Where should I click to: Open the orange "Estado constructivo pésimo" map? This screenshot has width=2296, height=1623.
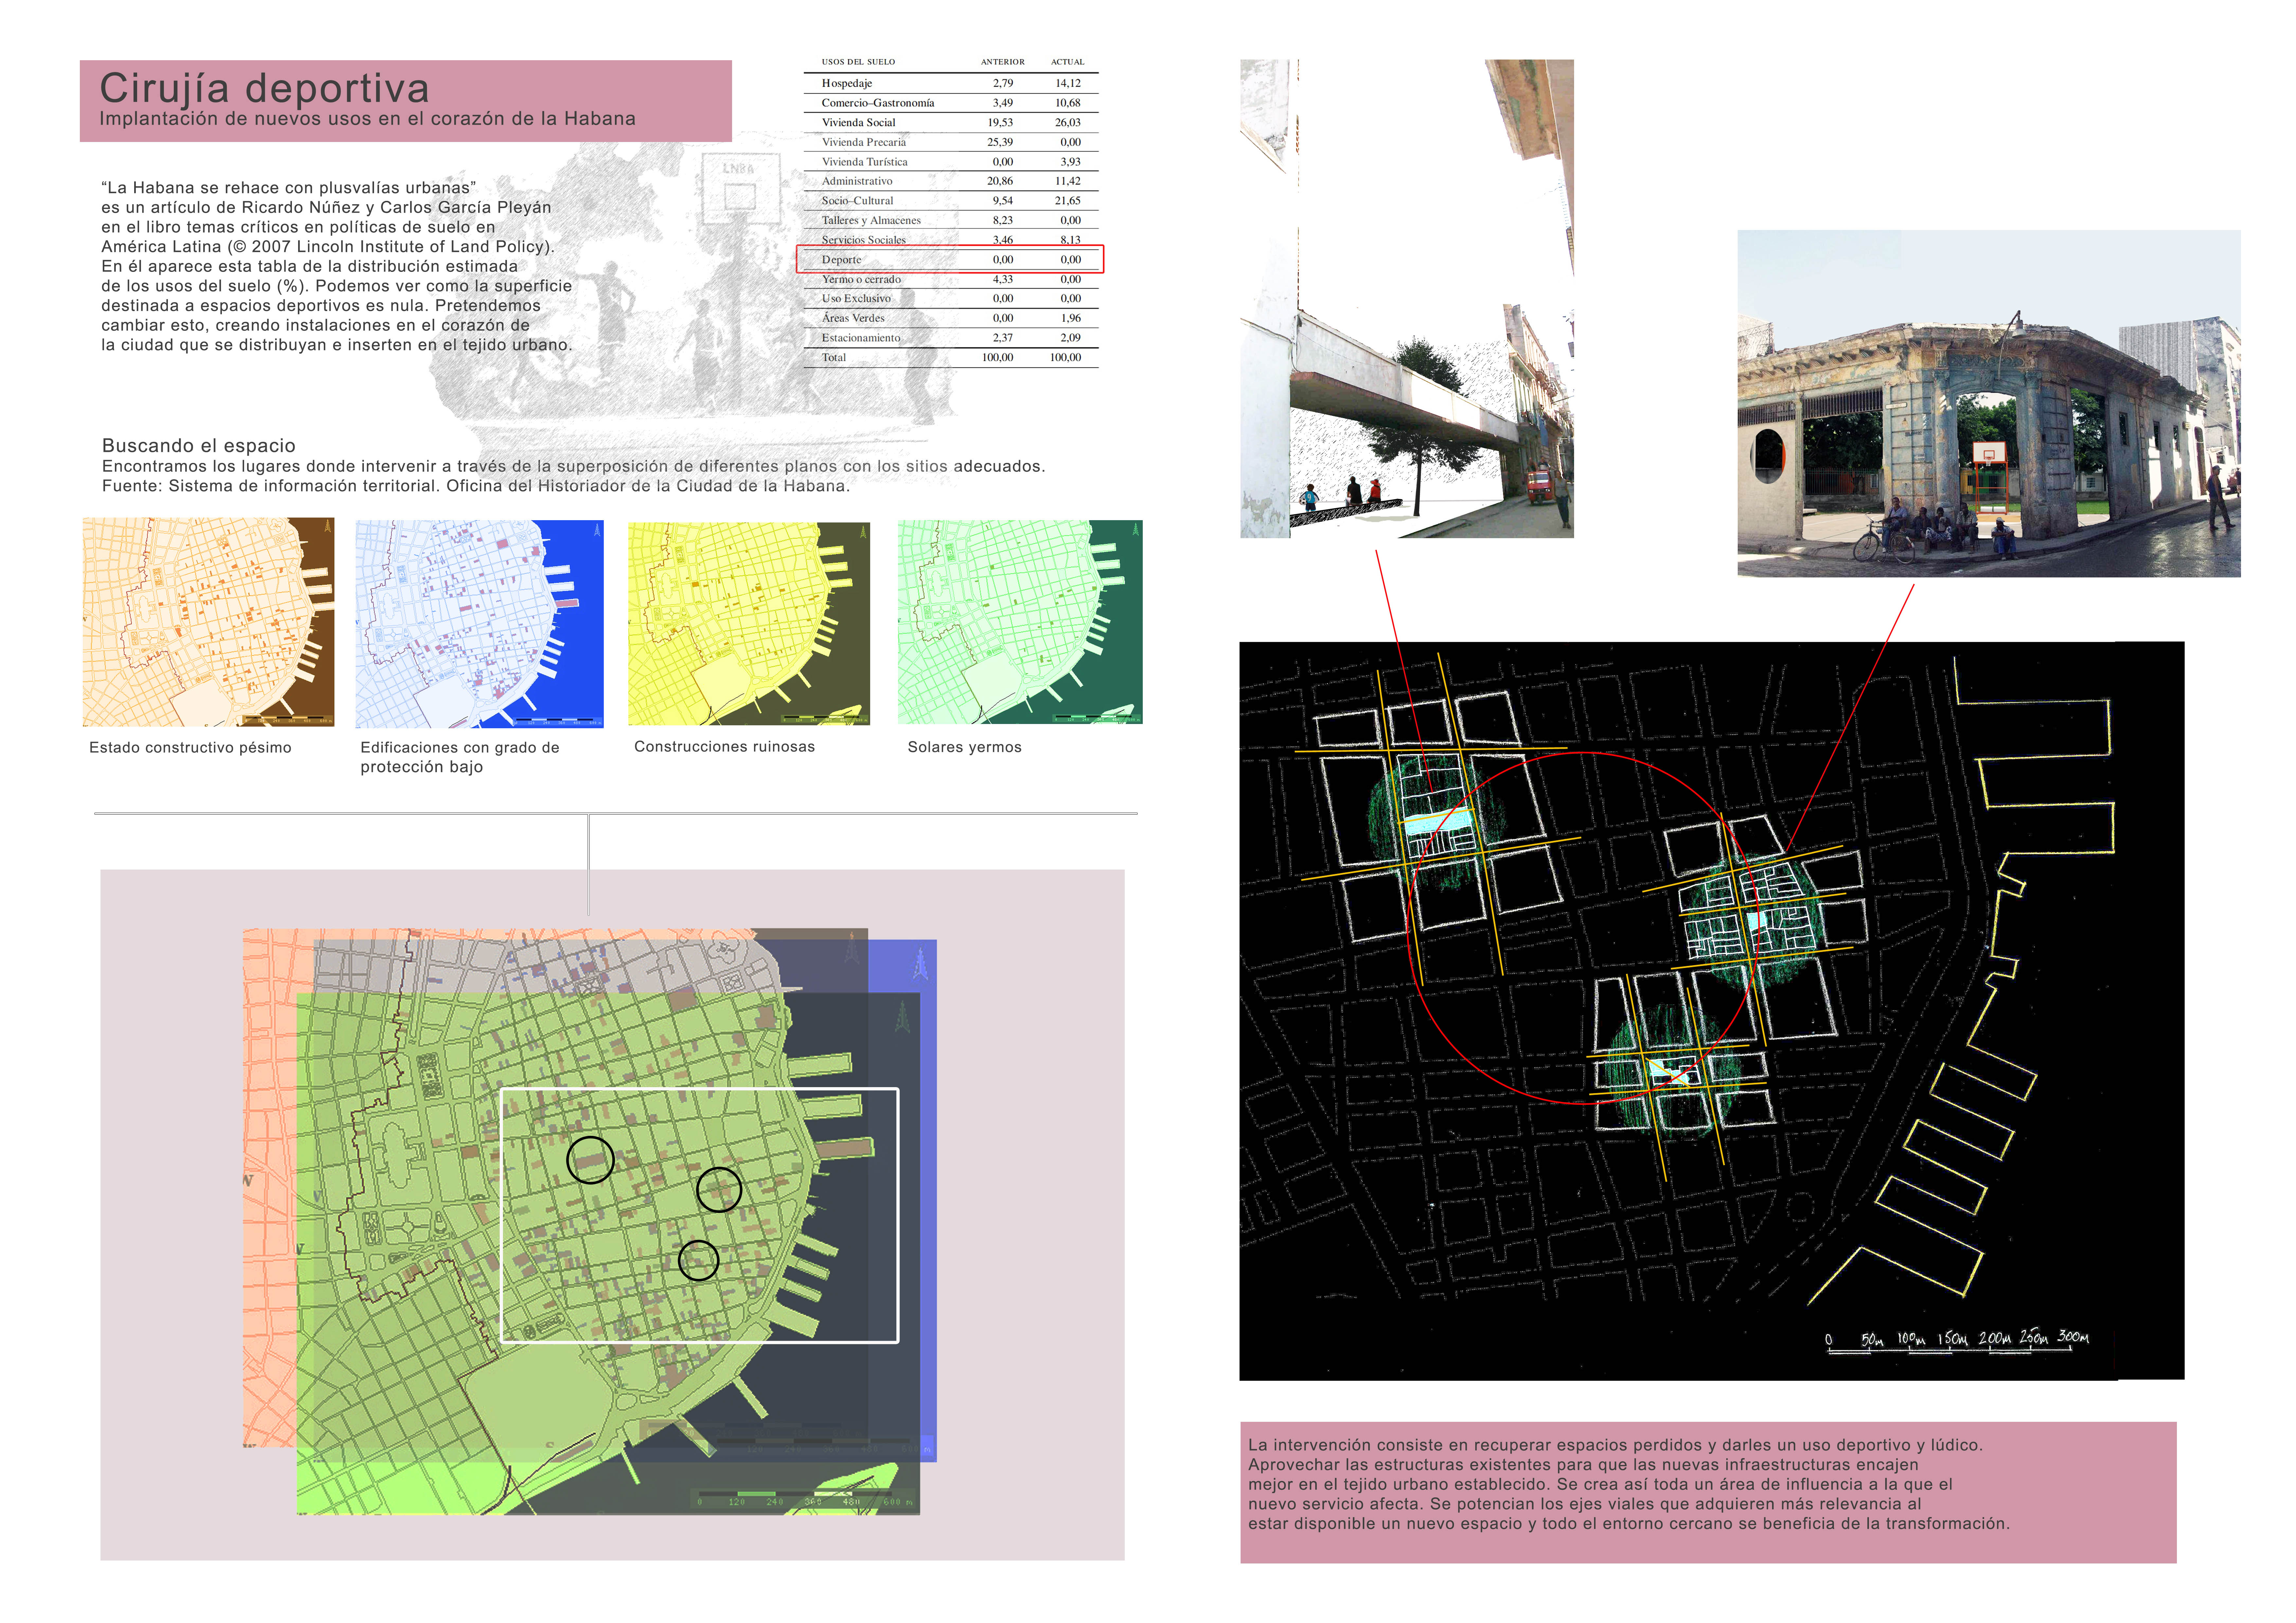click(x=208, y=622)
